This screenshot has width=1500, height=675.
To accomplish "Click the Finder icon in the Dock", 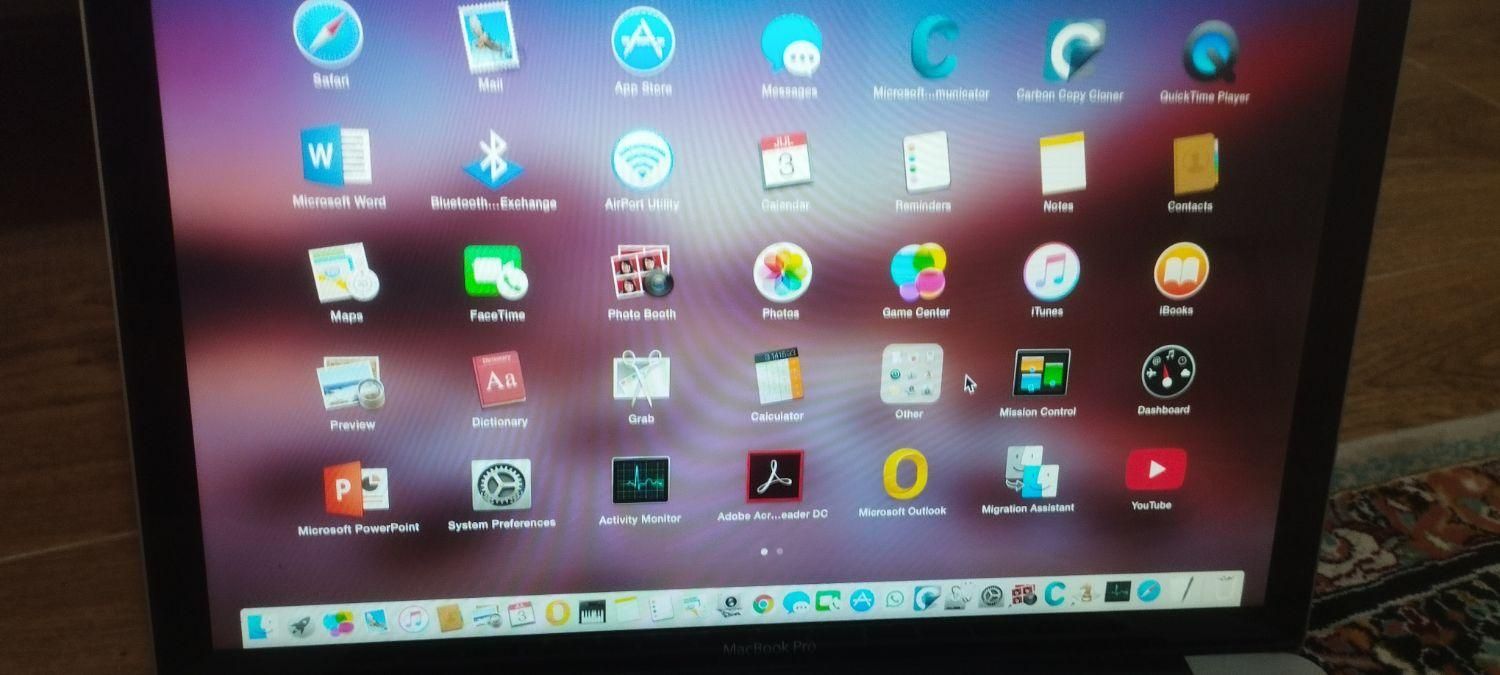I will pyautogui.click(x=262, y=627).
